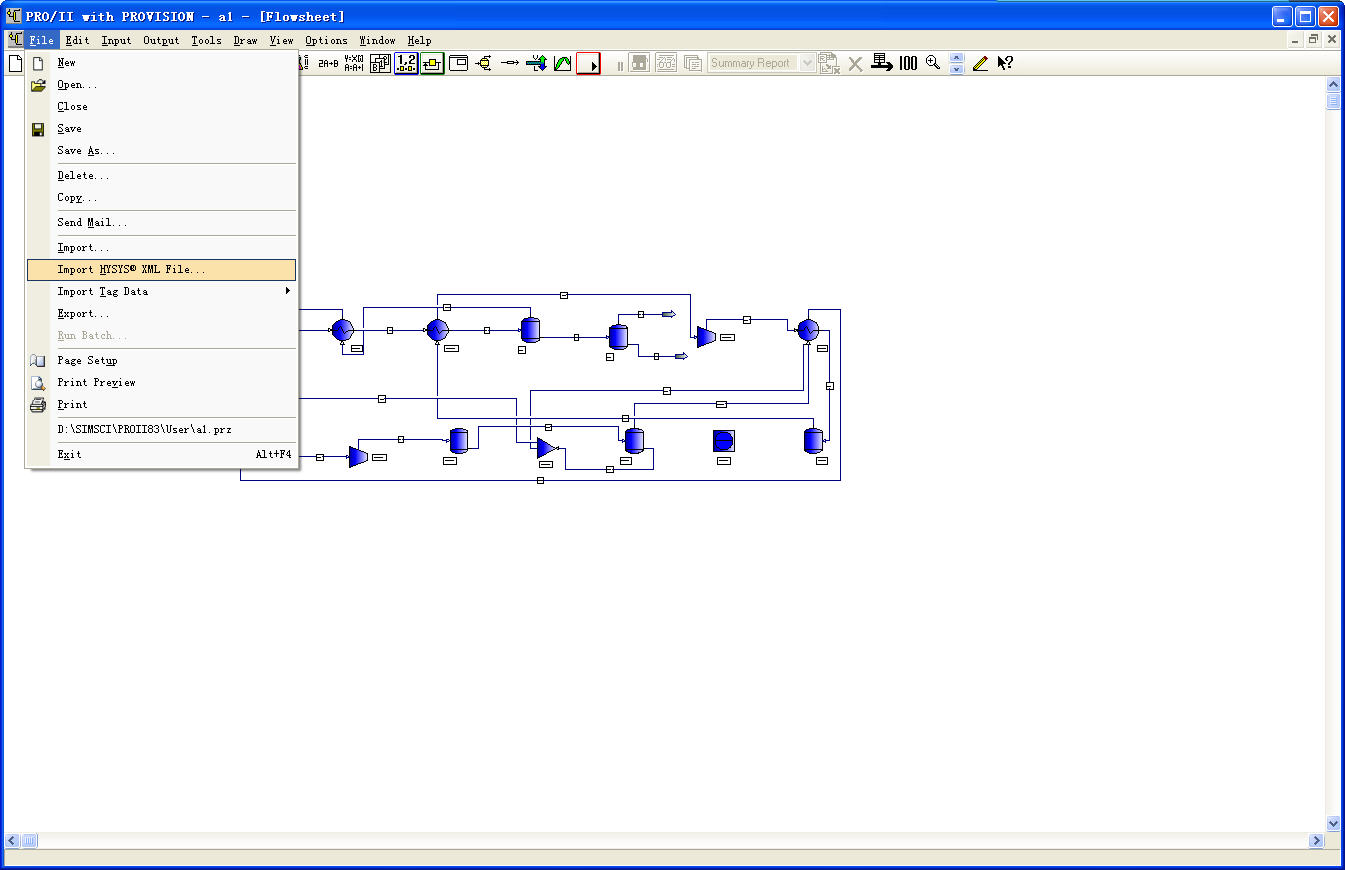Open Print Preview from File menu
The image size is (1345, 870).
pyautogui.click(x=161, y=383)
